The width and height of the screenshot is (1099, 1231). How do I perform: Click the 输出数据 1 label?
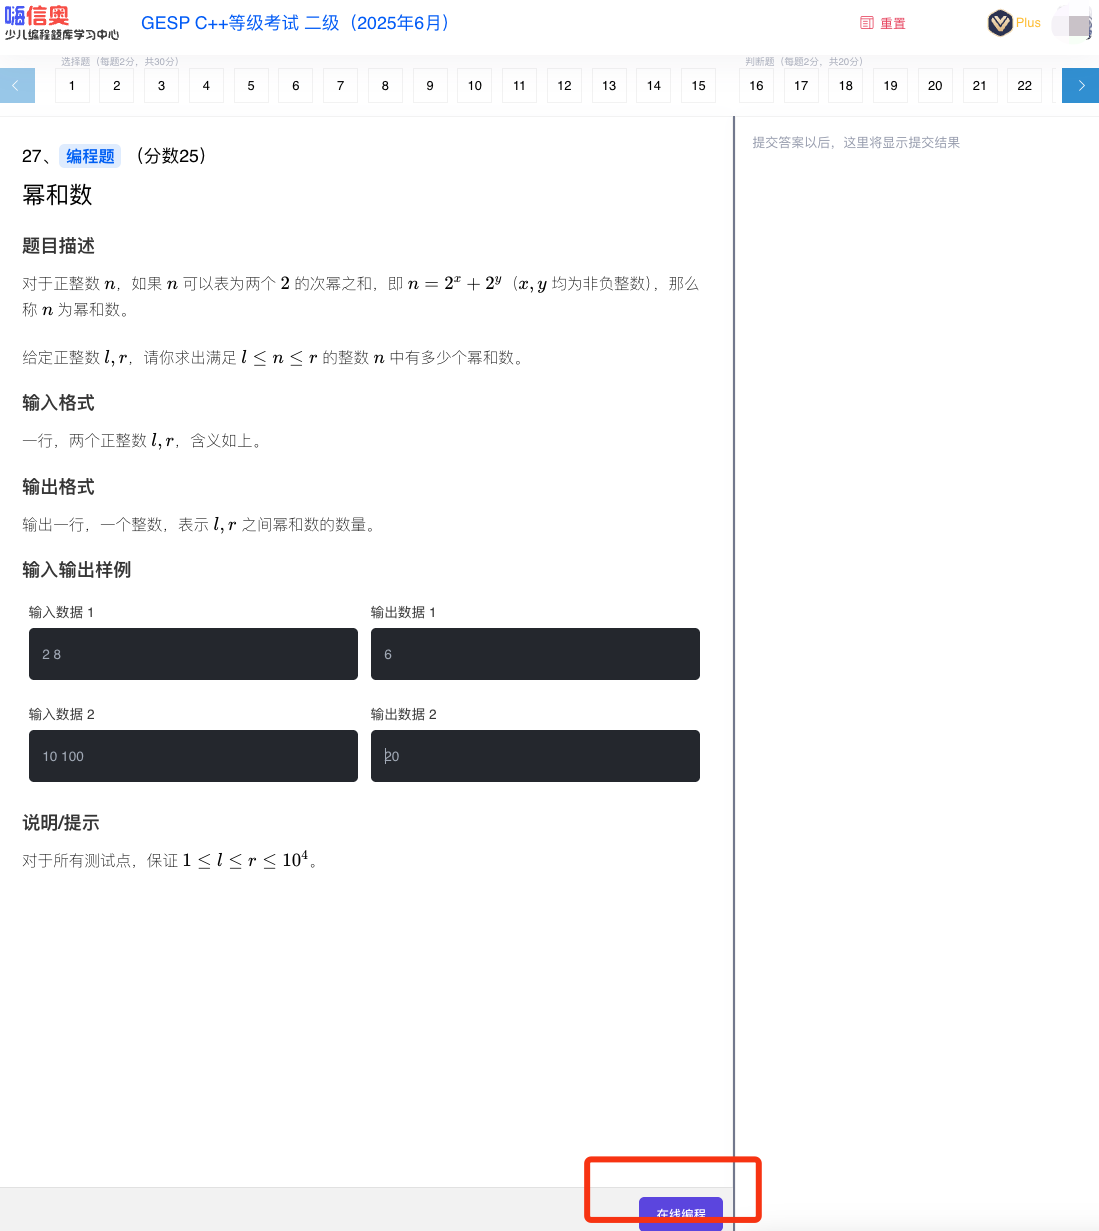[403, 612]
